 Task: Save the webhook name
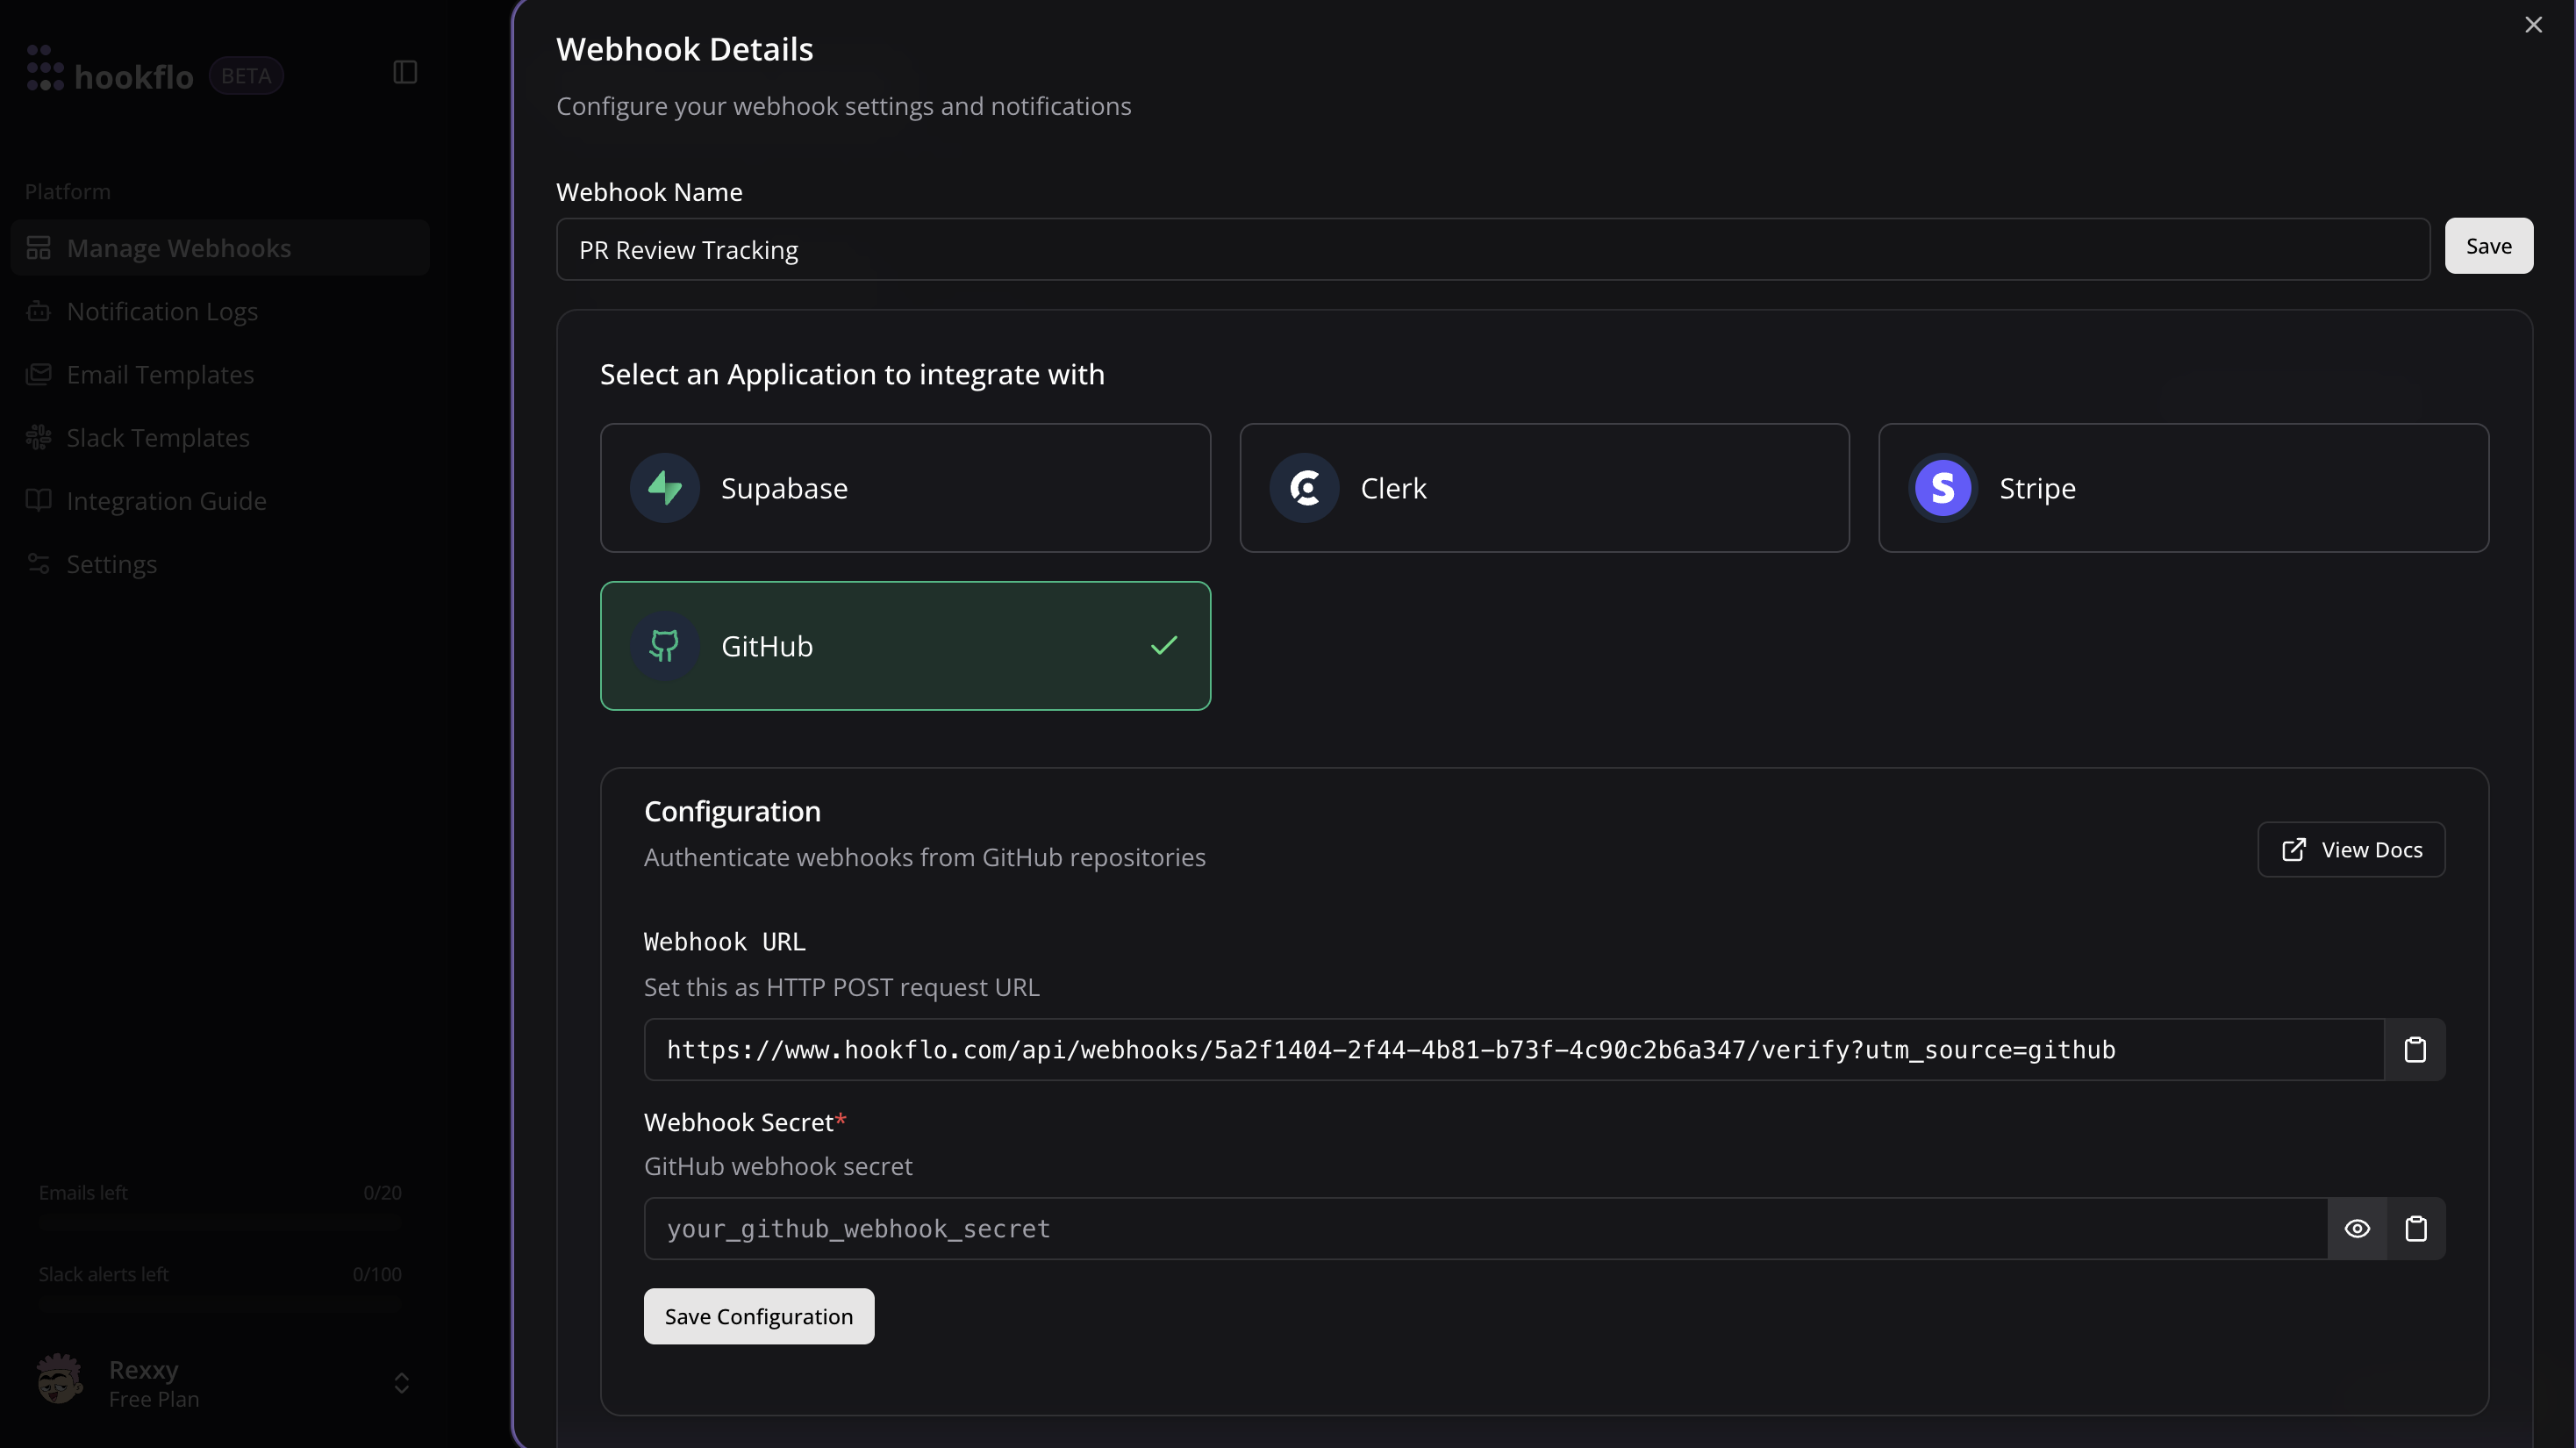pos(2487,246)
